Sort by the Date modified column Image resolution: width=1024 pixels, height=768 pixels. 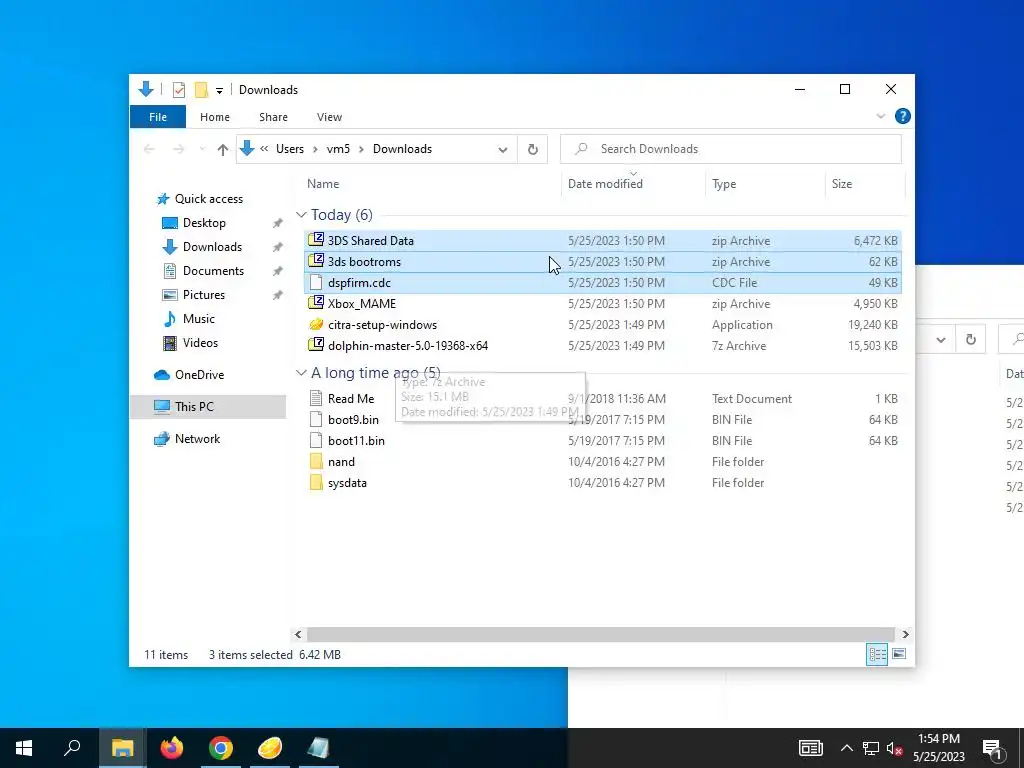click(x=605, y=184)
